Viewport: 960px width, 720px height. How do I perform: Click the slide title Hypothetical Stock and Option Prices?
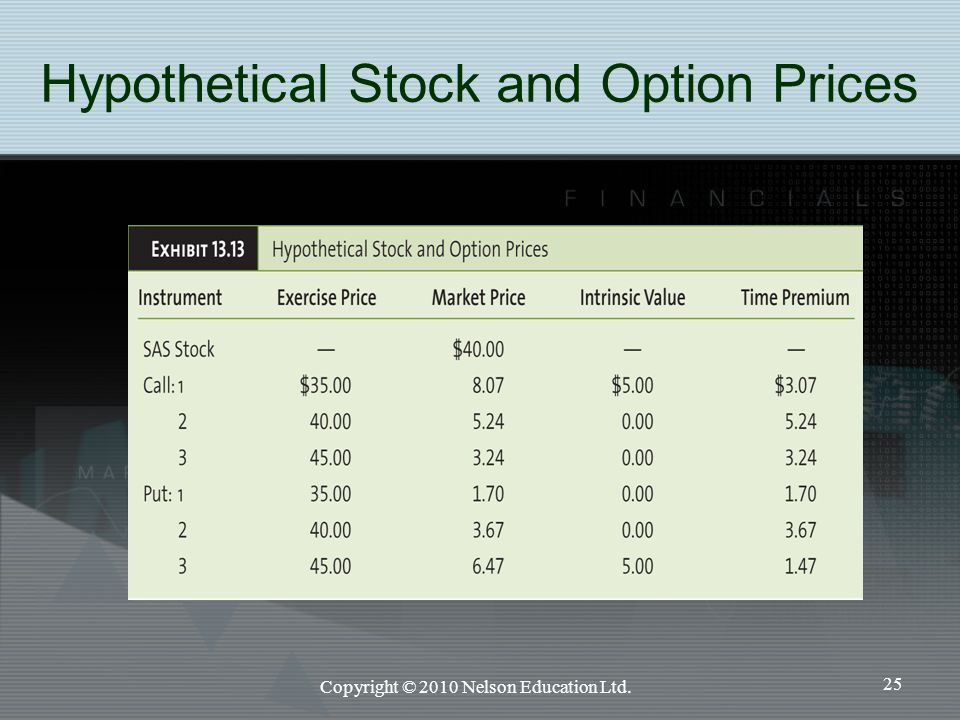479,84
